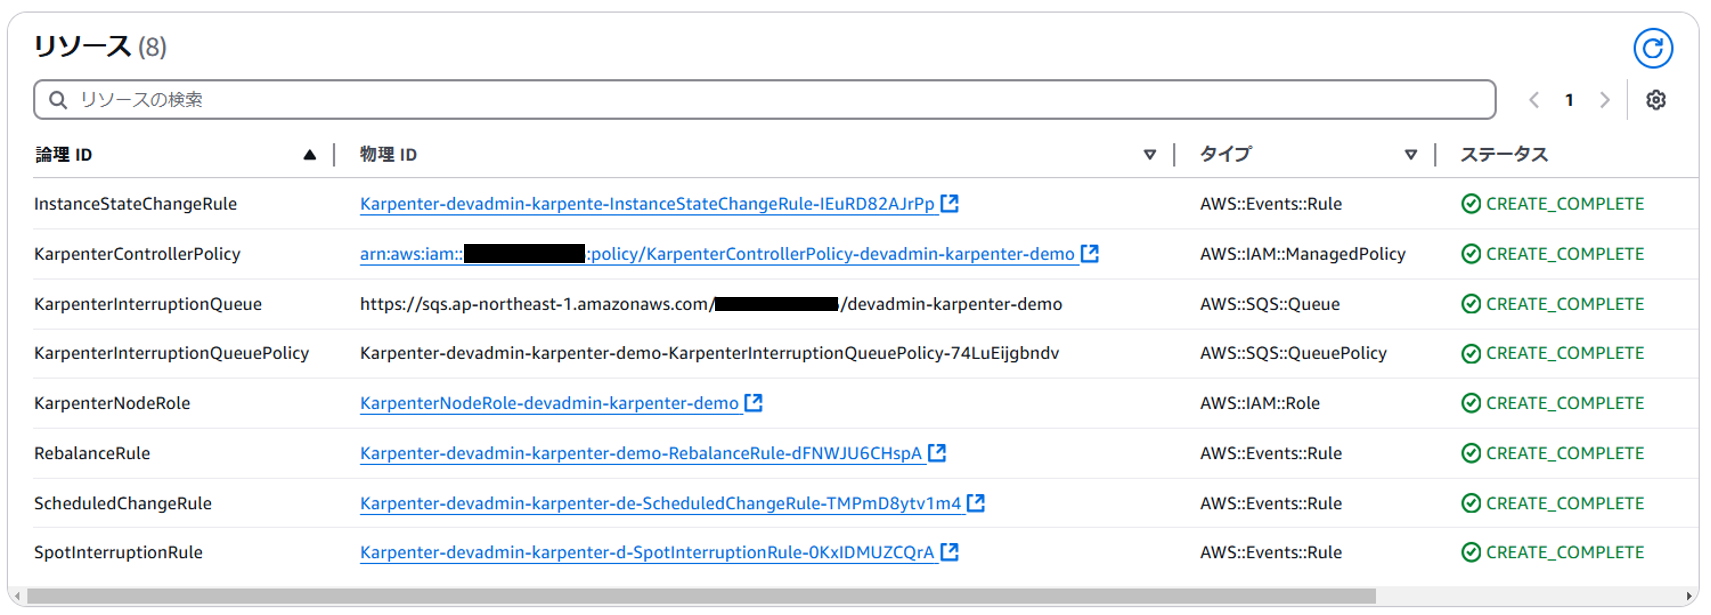Open external link icon for KarpenterControllerPolicy
Viewport: 1711px width, 615px height.
point(1090,253)
